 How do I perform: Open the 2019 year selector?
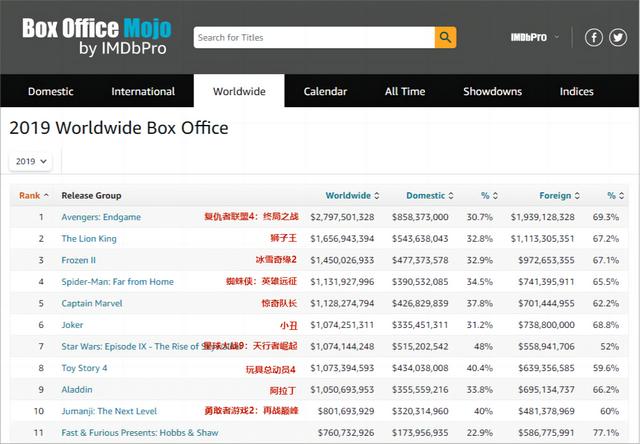click(x=31, y=161)
